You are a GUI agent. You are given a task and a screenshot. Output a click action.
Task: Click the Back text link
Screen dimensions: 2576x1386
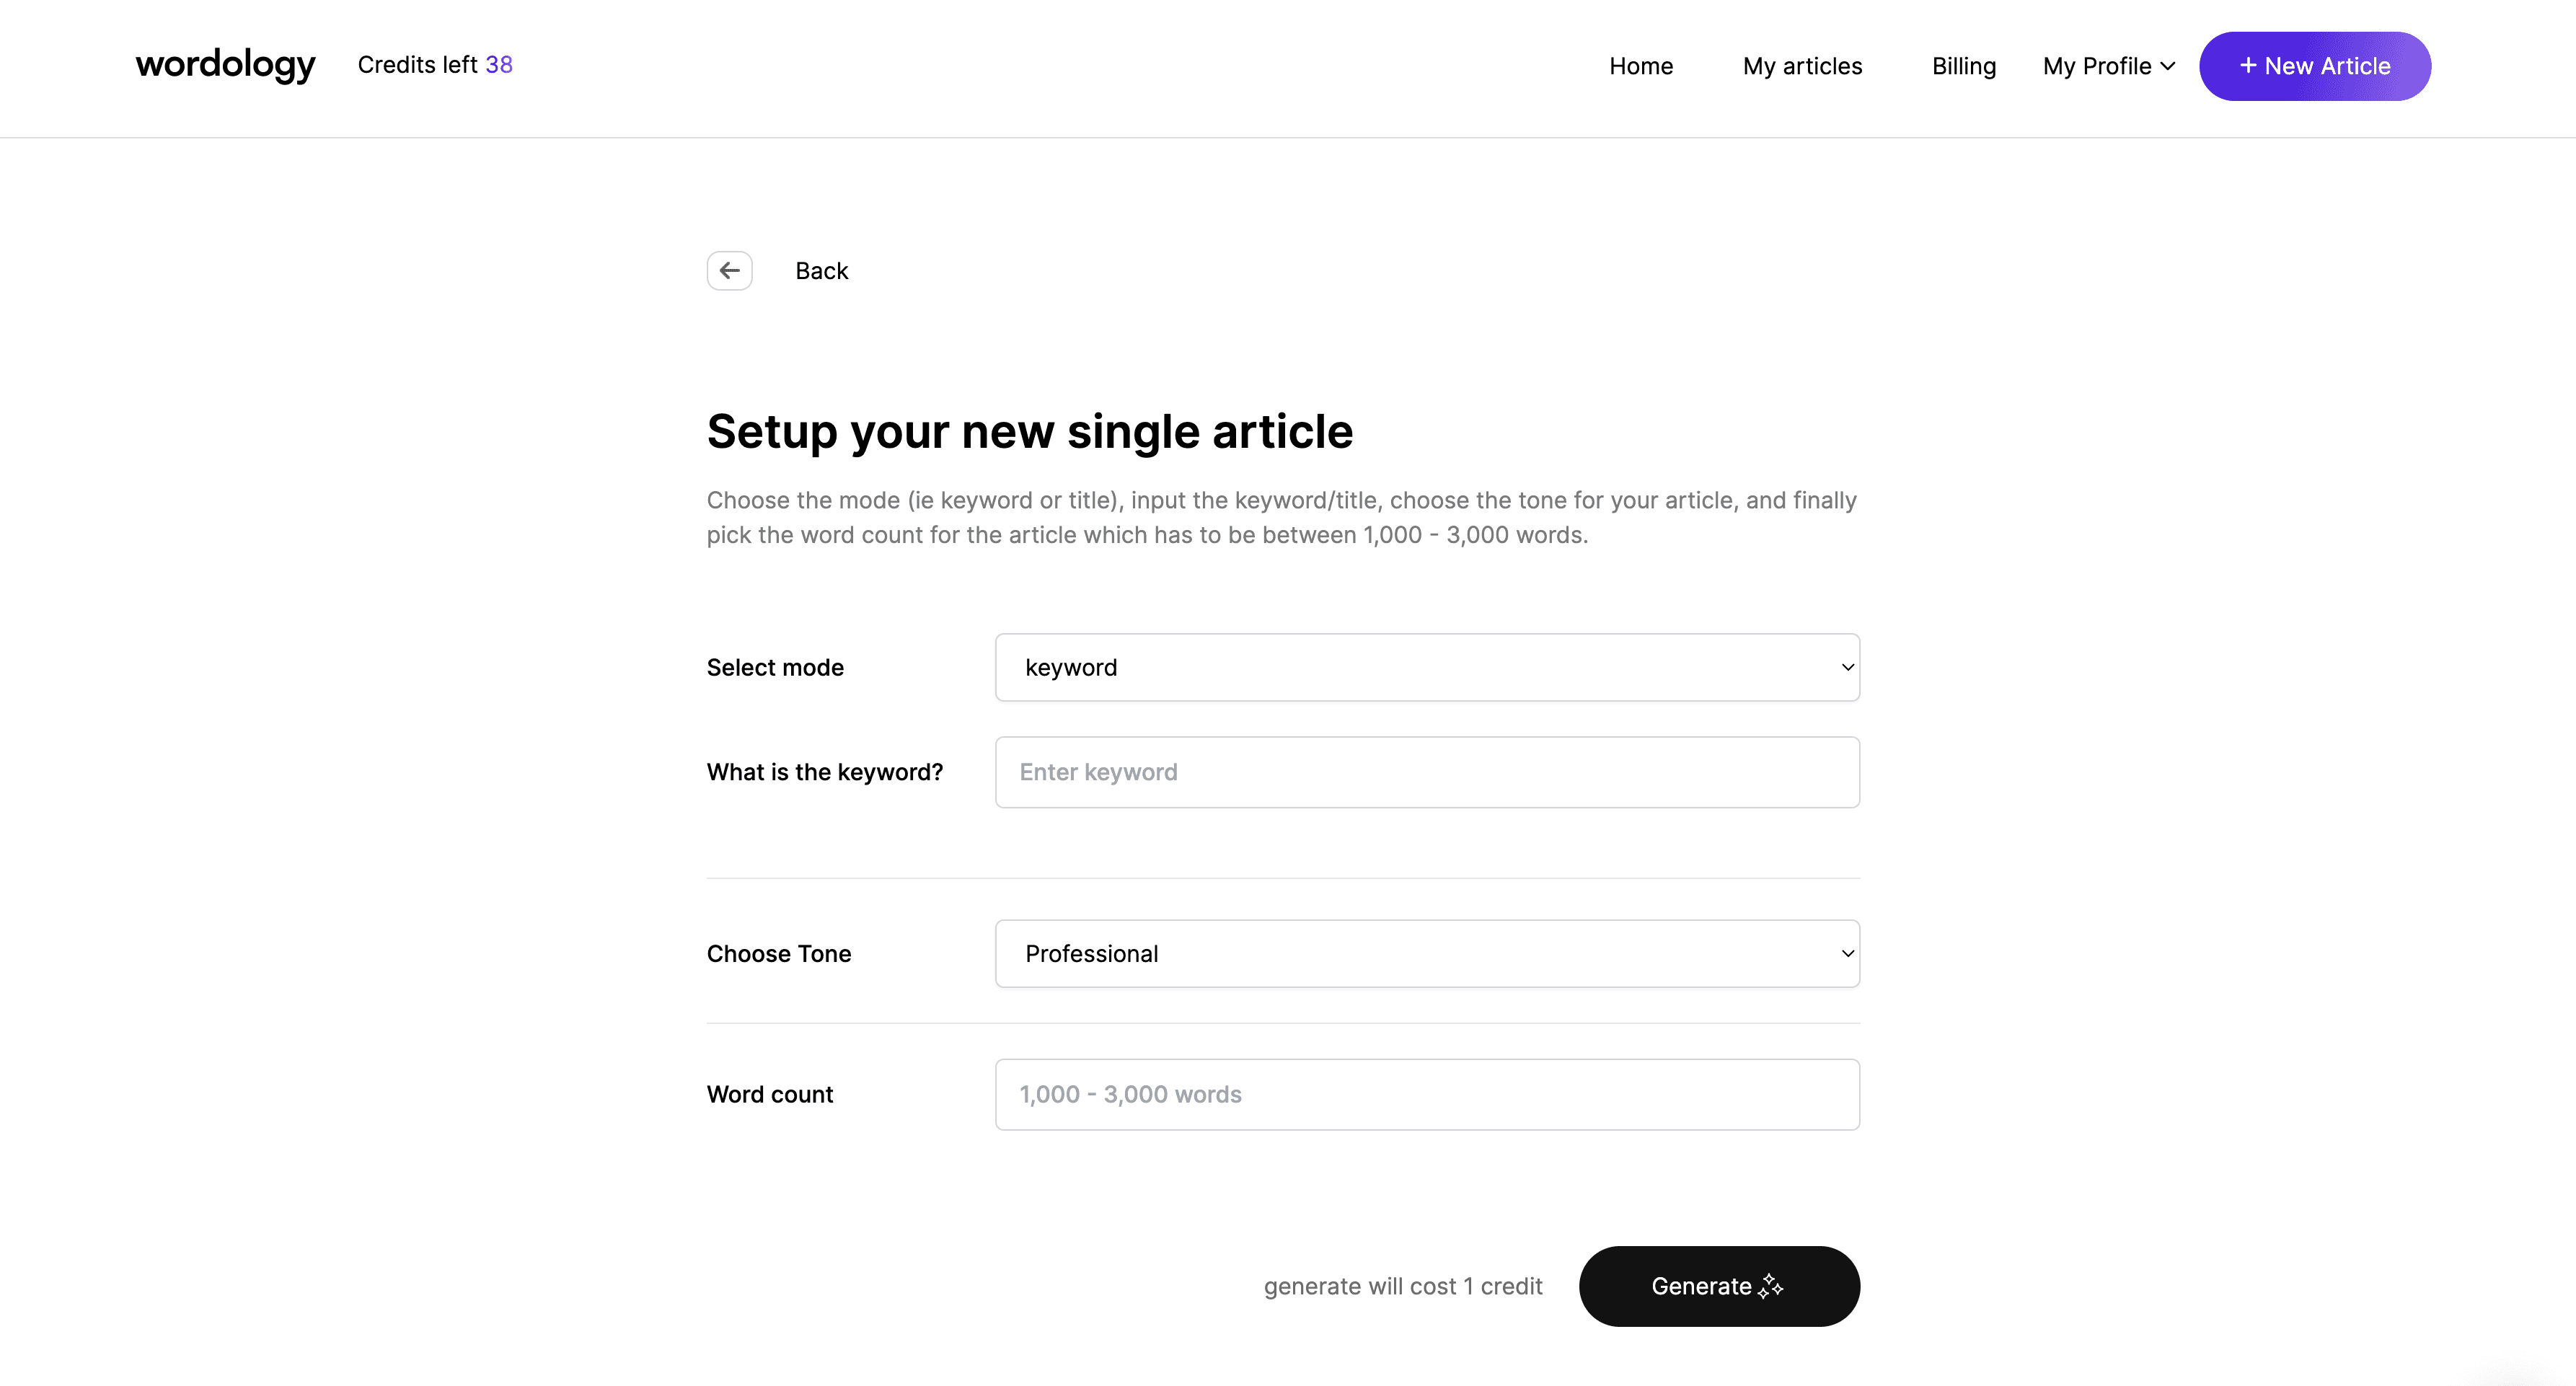point(821,271)
